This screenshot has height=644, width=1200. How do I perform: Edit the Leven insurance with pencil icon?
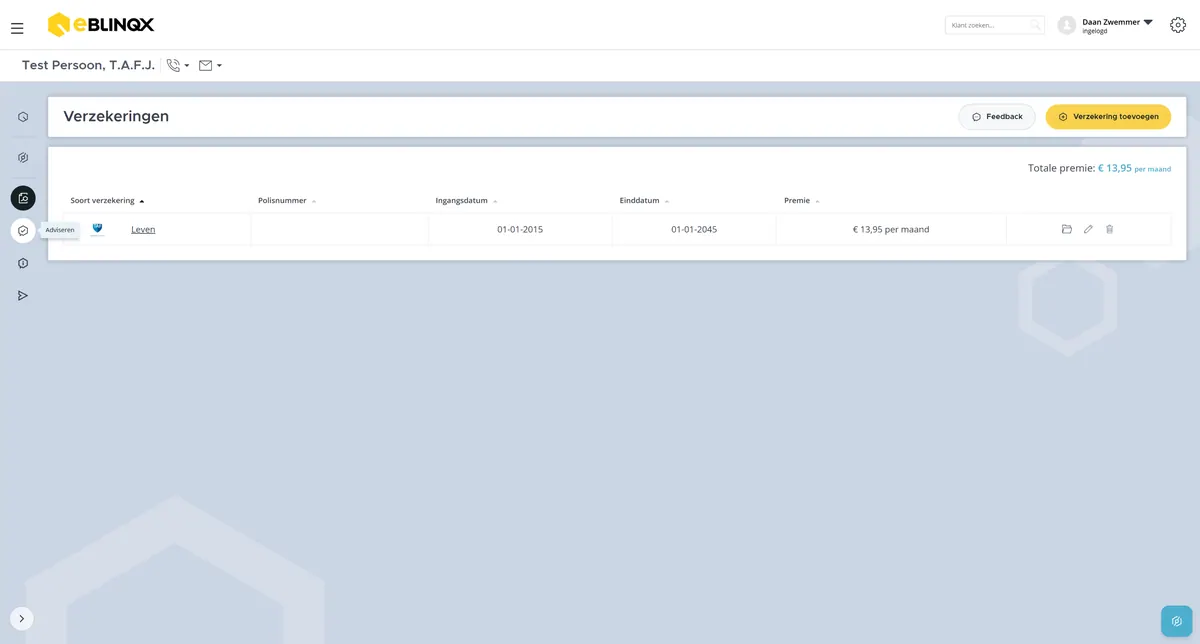coord(1088,229)
